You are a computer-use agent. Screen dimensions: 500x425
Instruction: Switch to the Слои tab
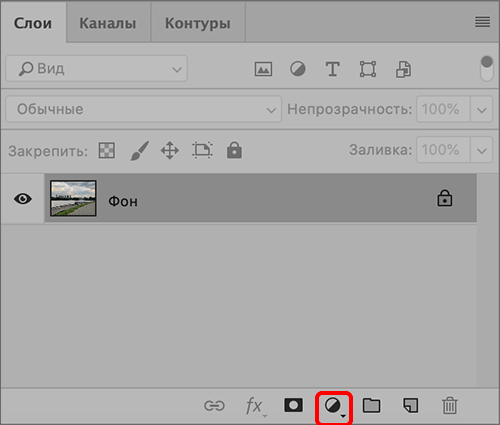(33, 23)
